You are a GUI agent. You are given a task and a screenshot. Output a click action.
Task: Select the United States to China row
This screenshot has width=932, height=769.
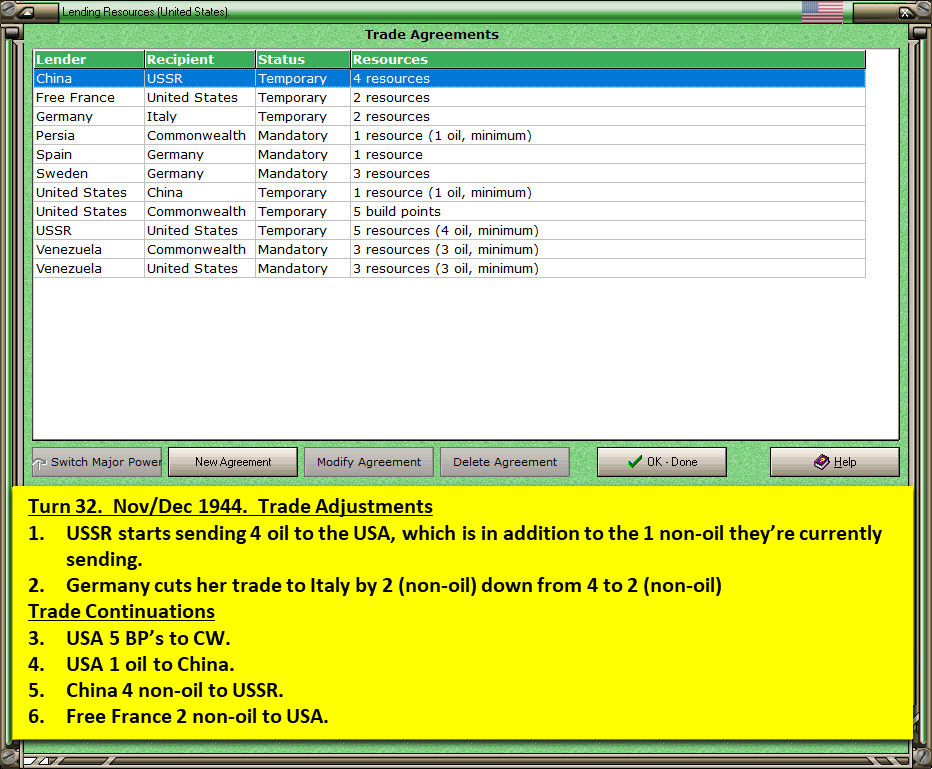click(449, 193)
